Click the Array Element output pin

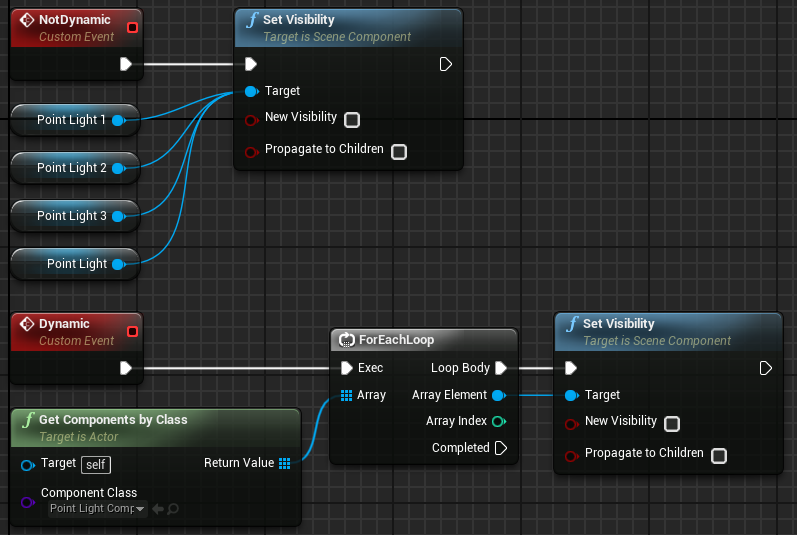coord(498,395)
